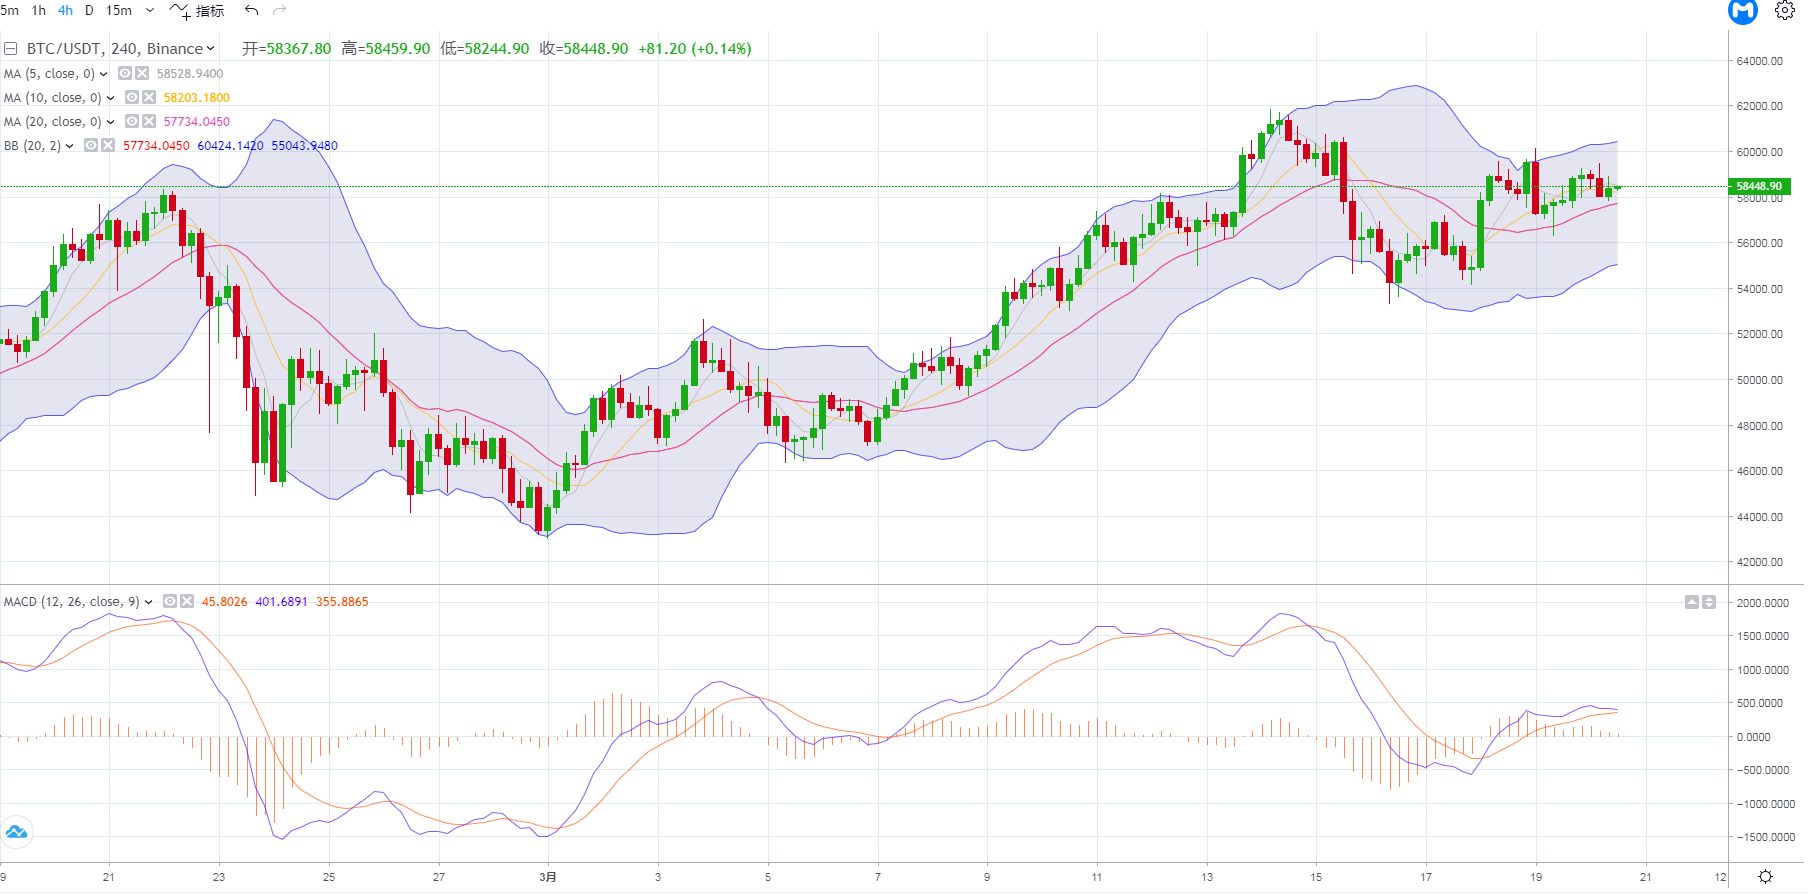Switch to the 15m timeframe
The width and height of the screenshot is (1808, 894).
[119, 10]
